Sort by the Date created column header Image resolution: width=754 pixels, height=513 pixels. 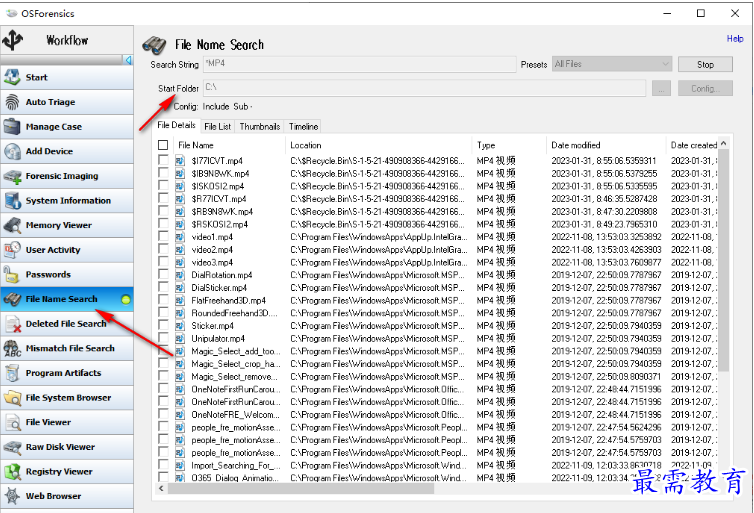pos(692,145)
